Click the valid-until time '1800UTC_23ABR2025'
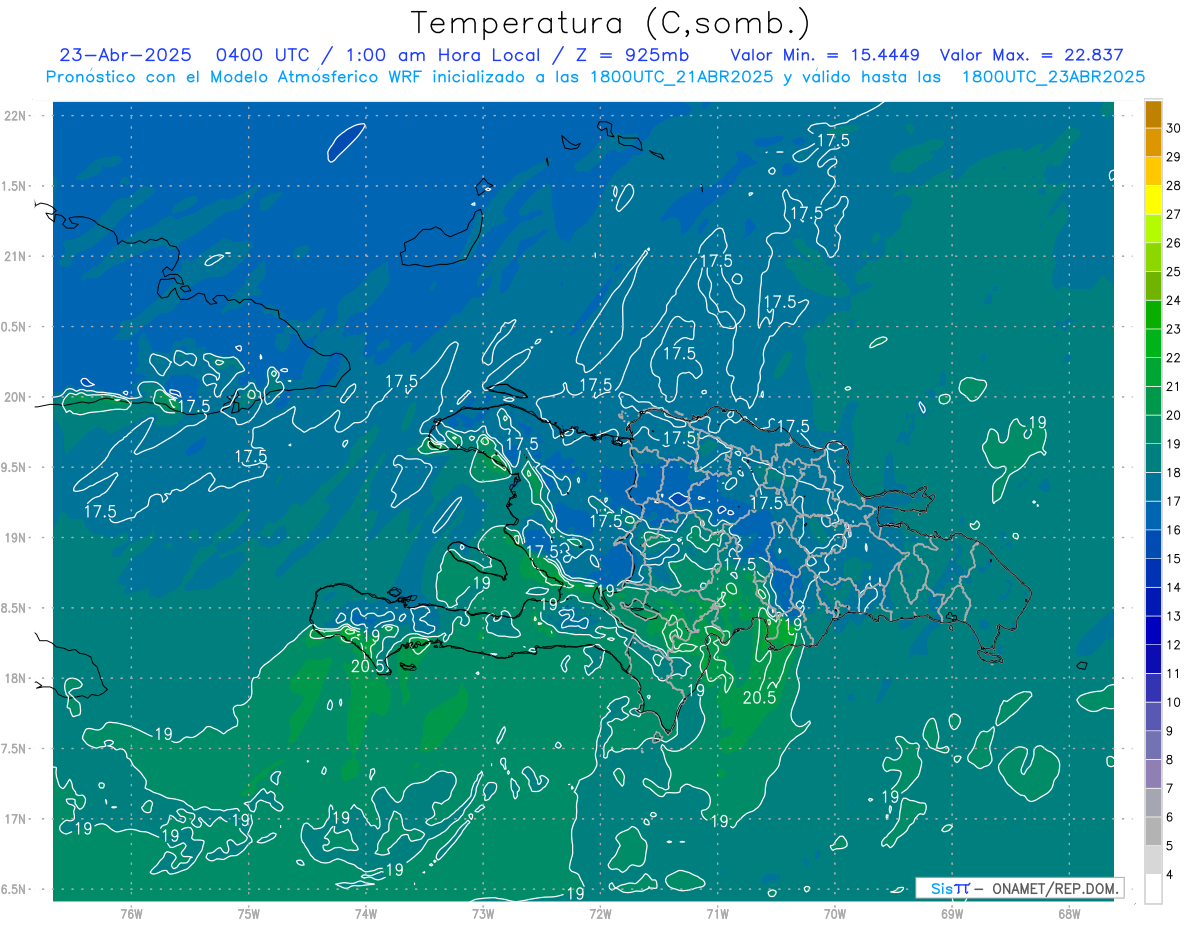Image resolution: width=1200 pixels, height=927 pixels. 1053,77
